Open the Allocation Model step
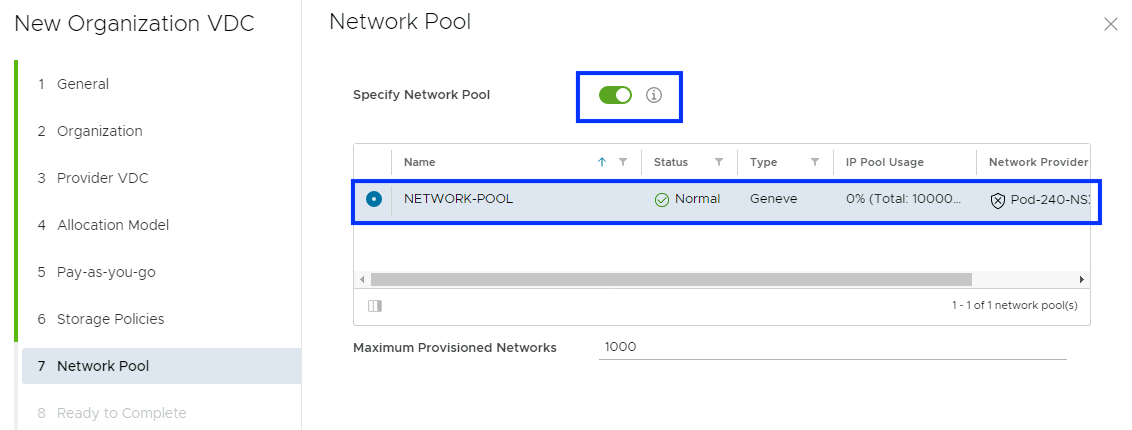This screenshot has height=430, width=1132. [x=112, y=225]
